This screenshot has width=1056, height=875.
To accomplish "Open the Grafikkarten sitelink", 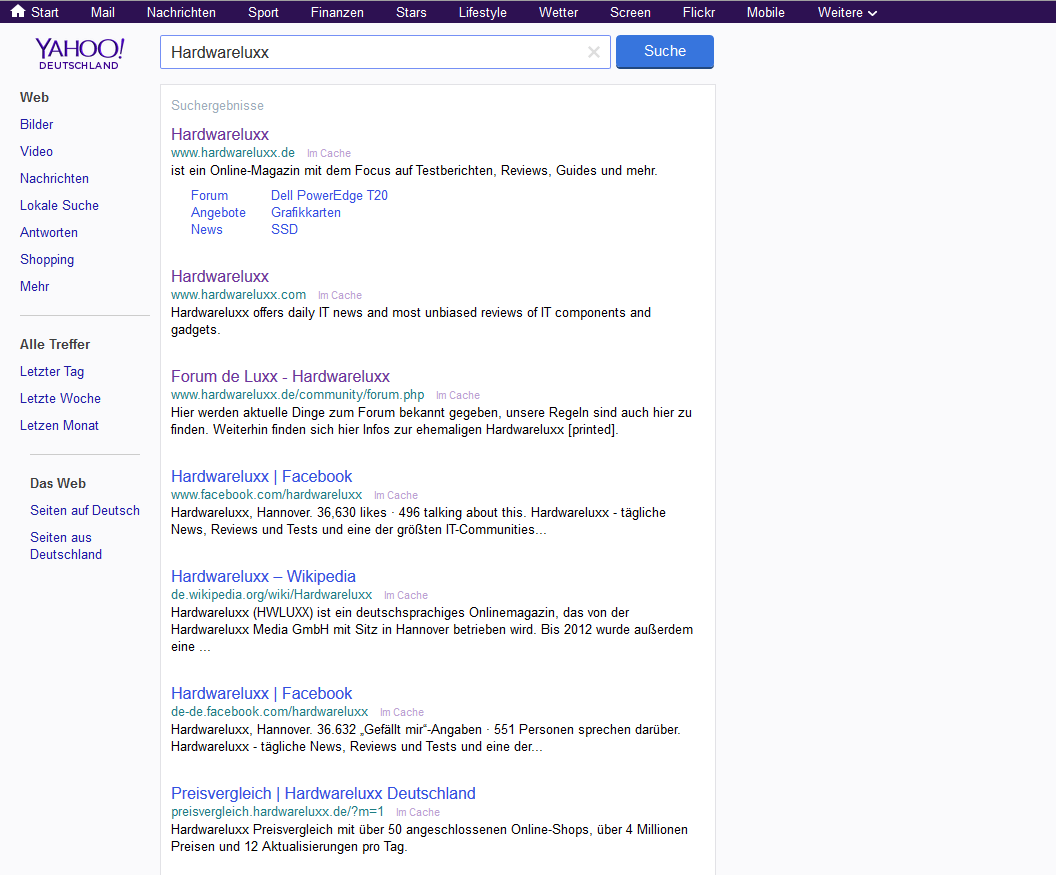I will coord(306,212).
